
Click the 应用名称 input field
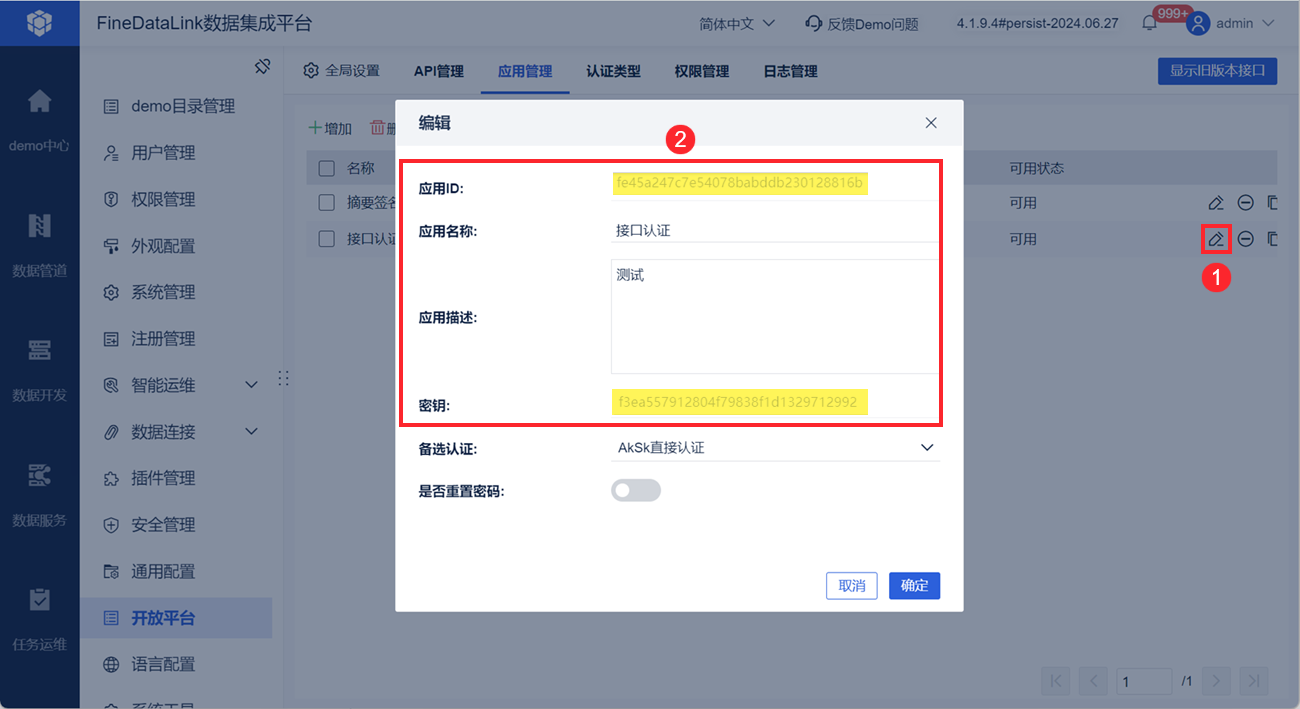click(775, 230)
